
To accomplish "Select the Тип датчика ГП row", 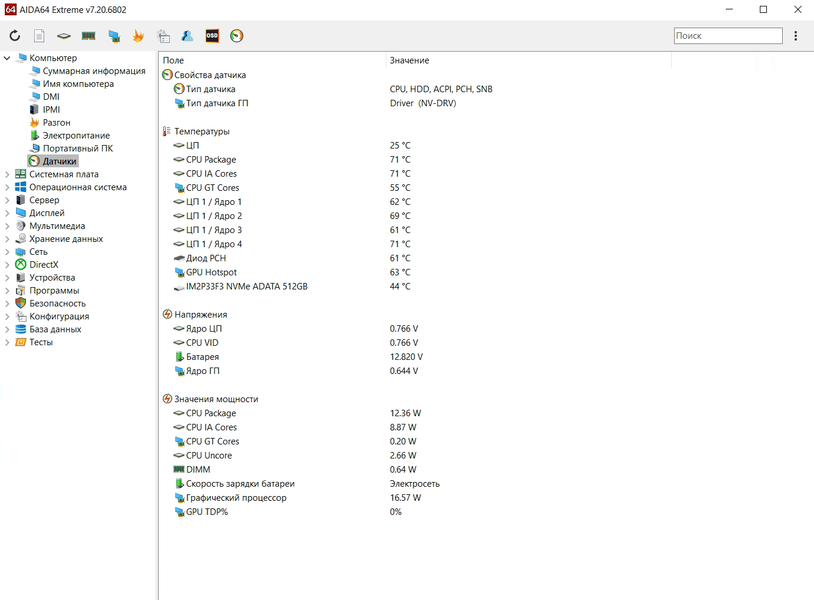I will 315,103.
